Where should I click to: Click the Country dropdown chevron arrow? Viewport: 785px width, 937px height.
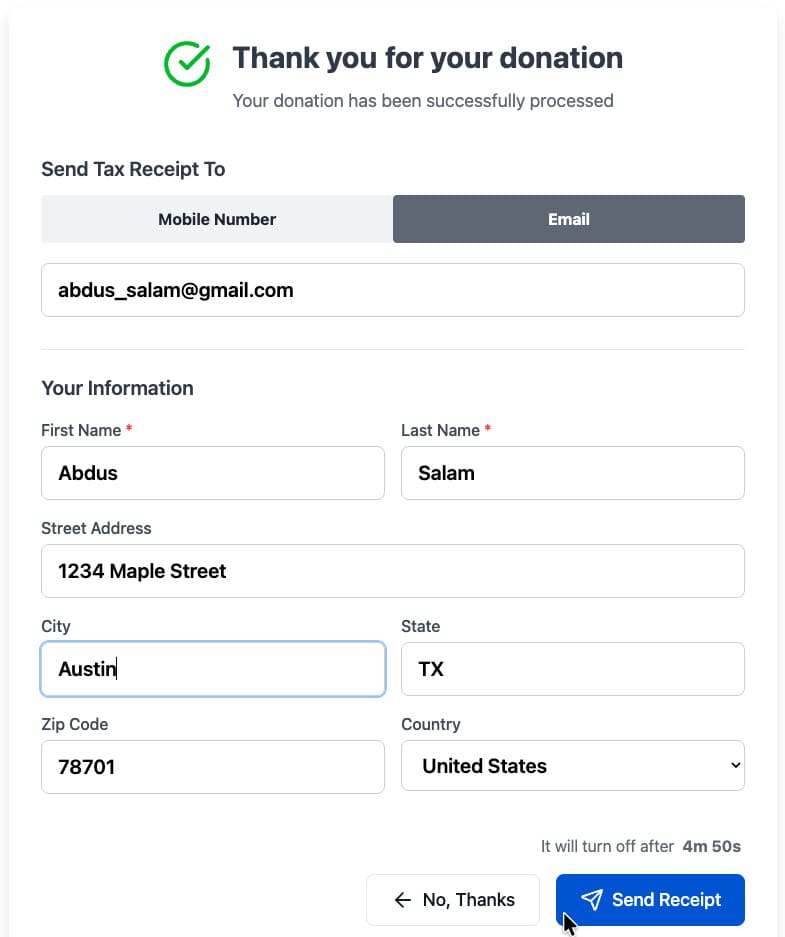pyautogui.click(x=735, y=765)
